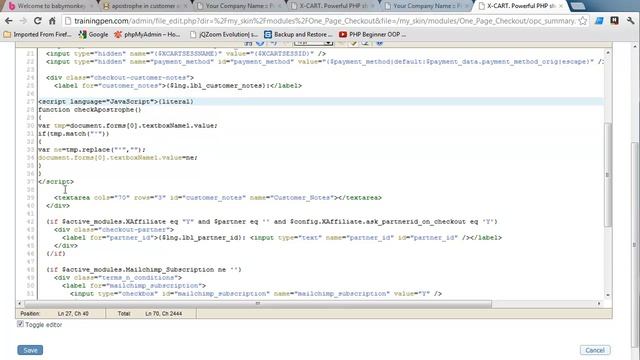The height and width of the screenshot is (360, 640).
Task: Click the '<div class="checkout-partner">' line
Action: [x=114, y=229]
